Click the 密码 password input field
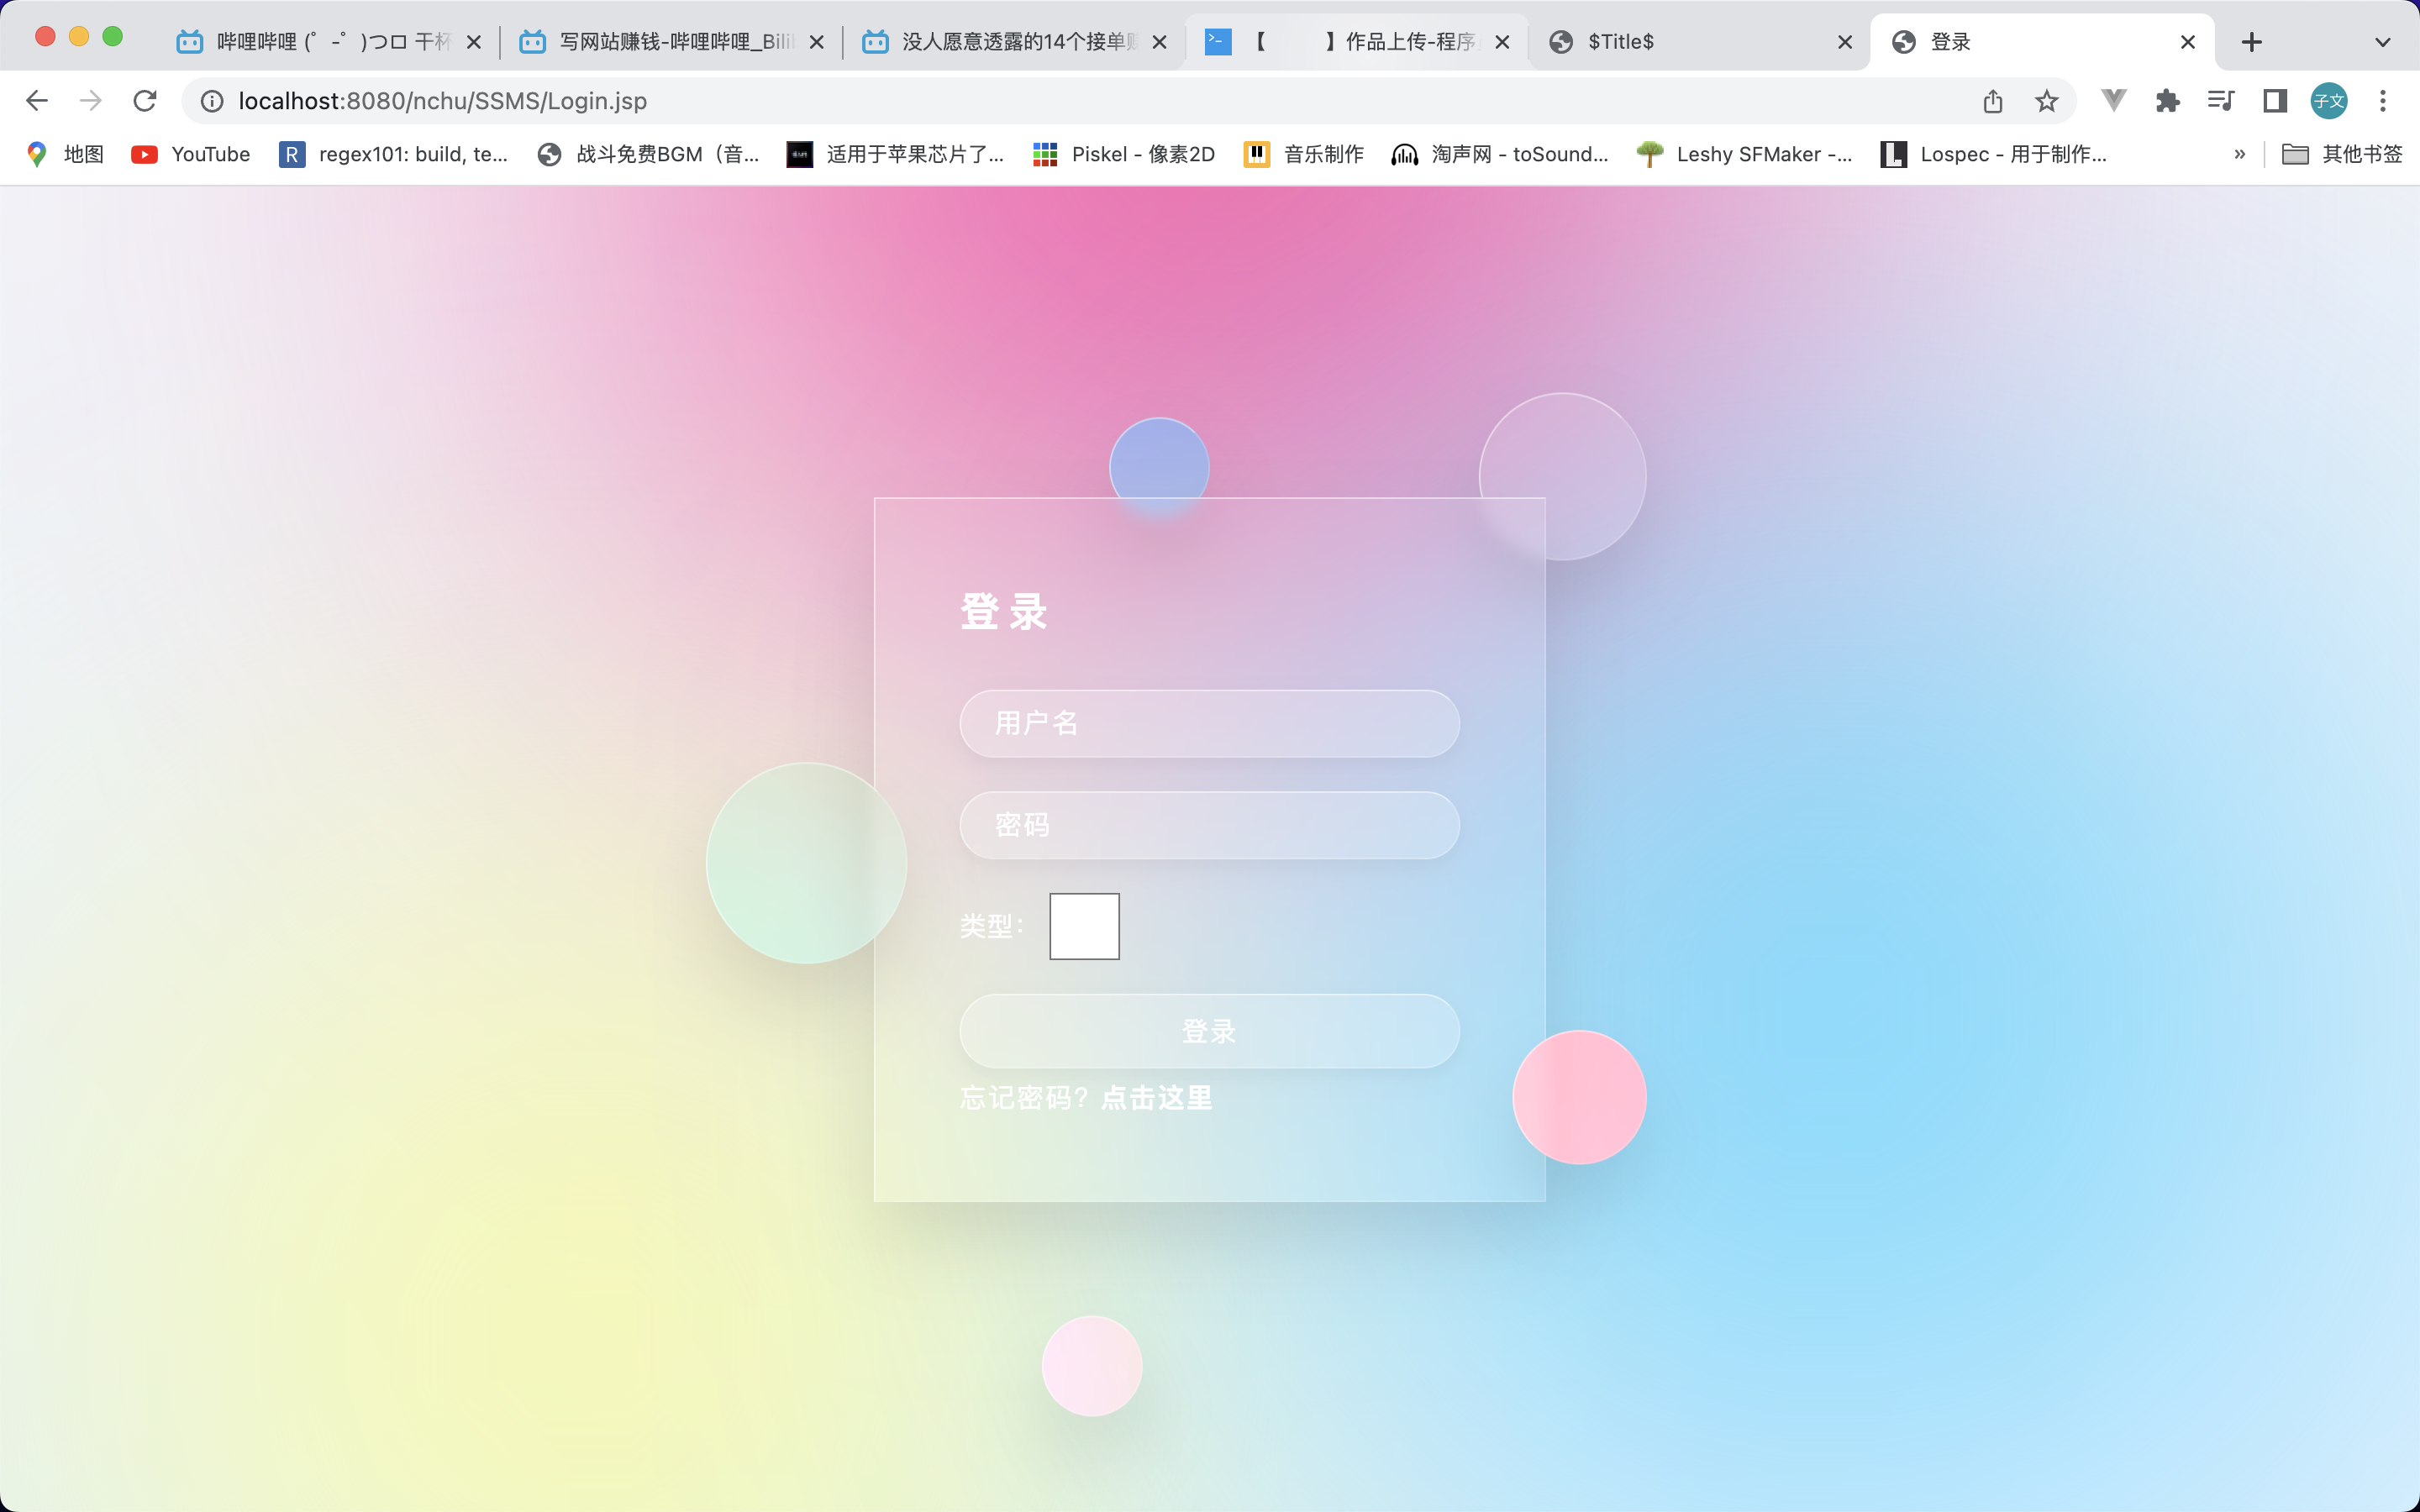Image resolution: width=2420 pixels, height=1512 pixels. (1209, 824)
